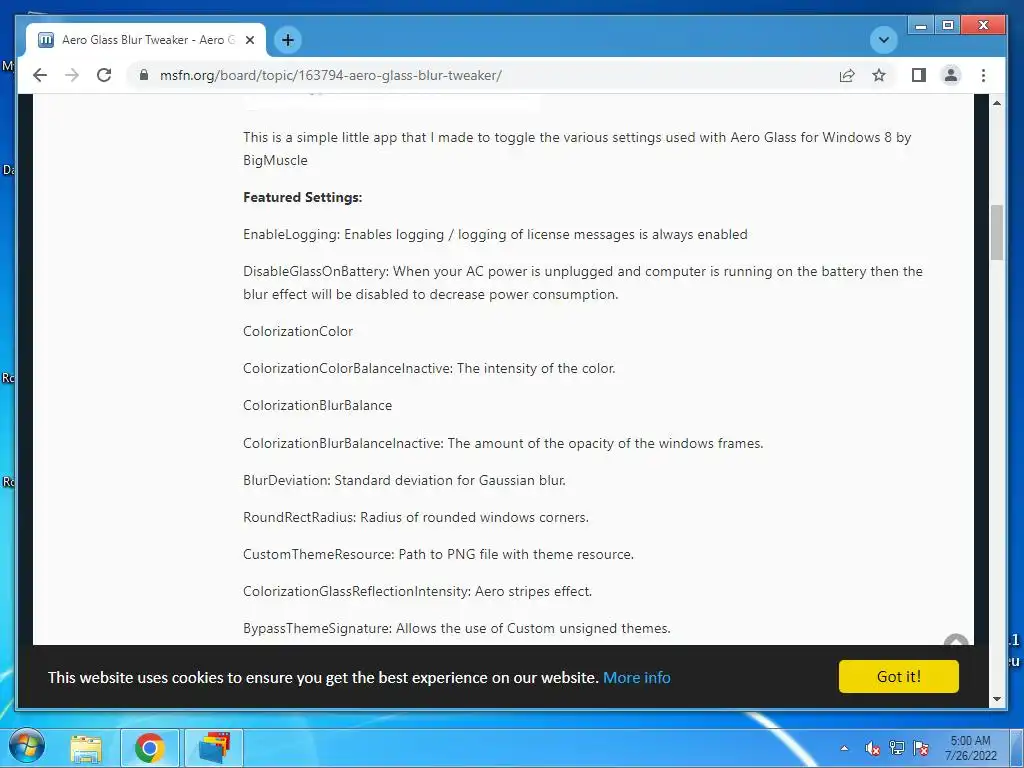Reload the current page
This screenshot has height=768, width=1024.
(104, 75)
